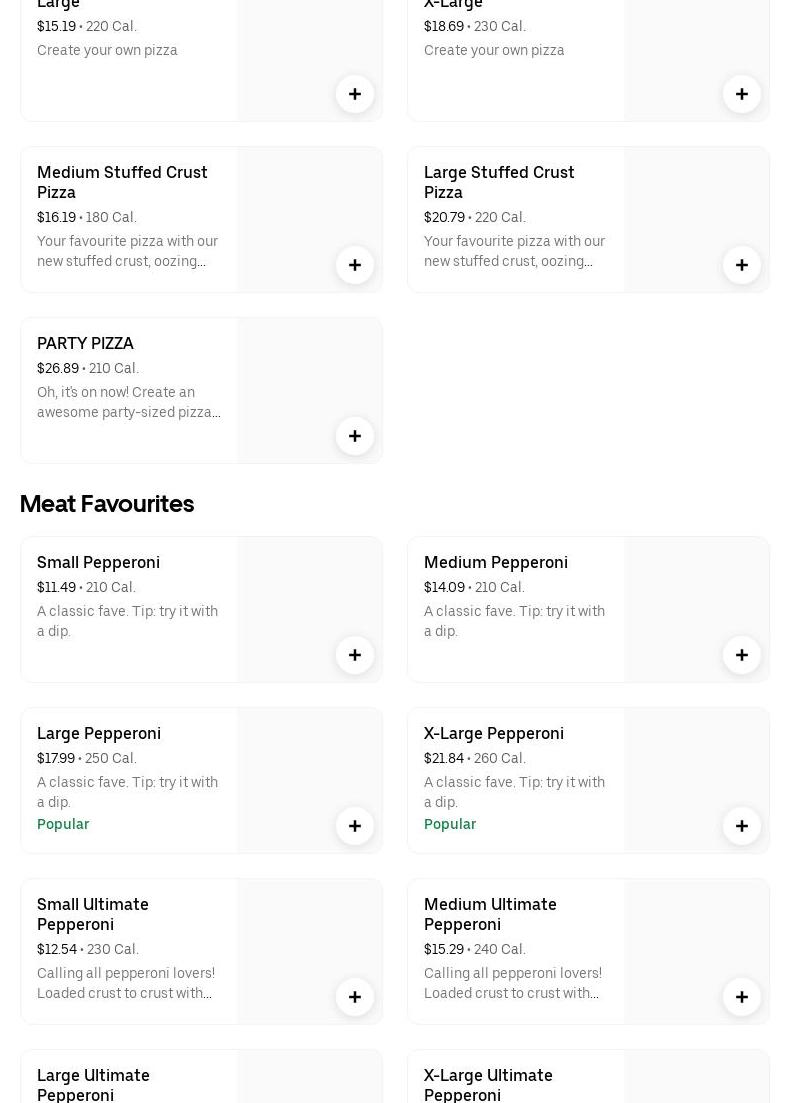Open Small Pepperoni item title

coord(98,562)
